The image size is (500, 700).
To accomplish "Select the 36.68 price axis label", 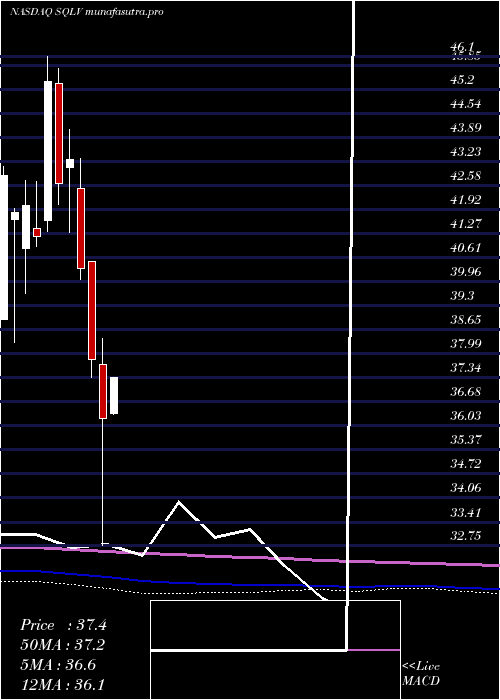I will click(x=466, y=392).
